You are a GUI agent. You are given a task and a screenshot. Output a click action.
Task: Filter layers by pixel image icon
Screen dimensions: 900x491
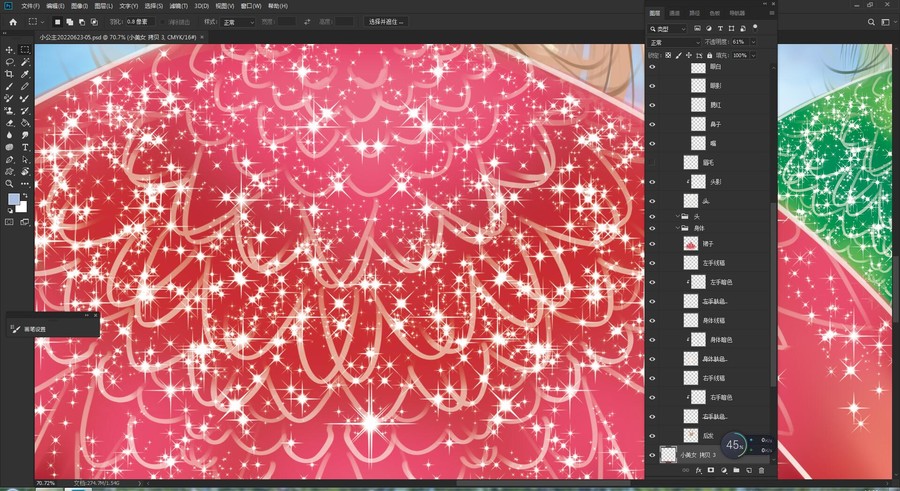[697, 28]
